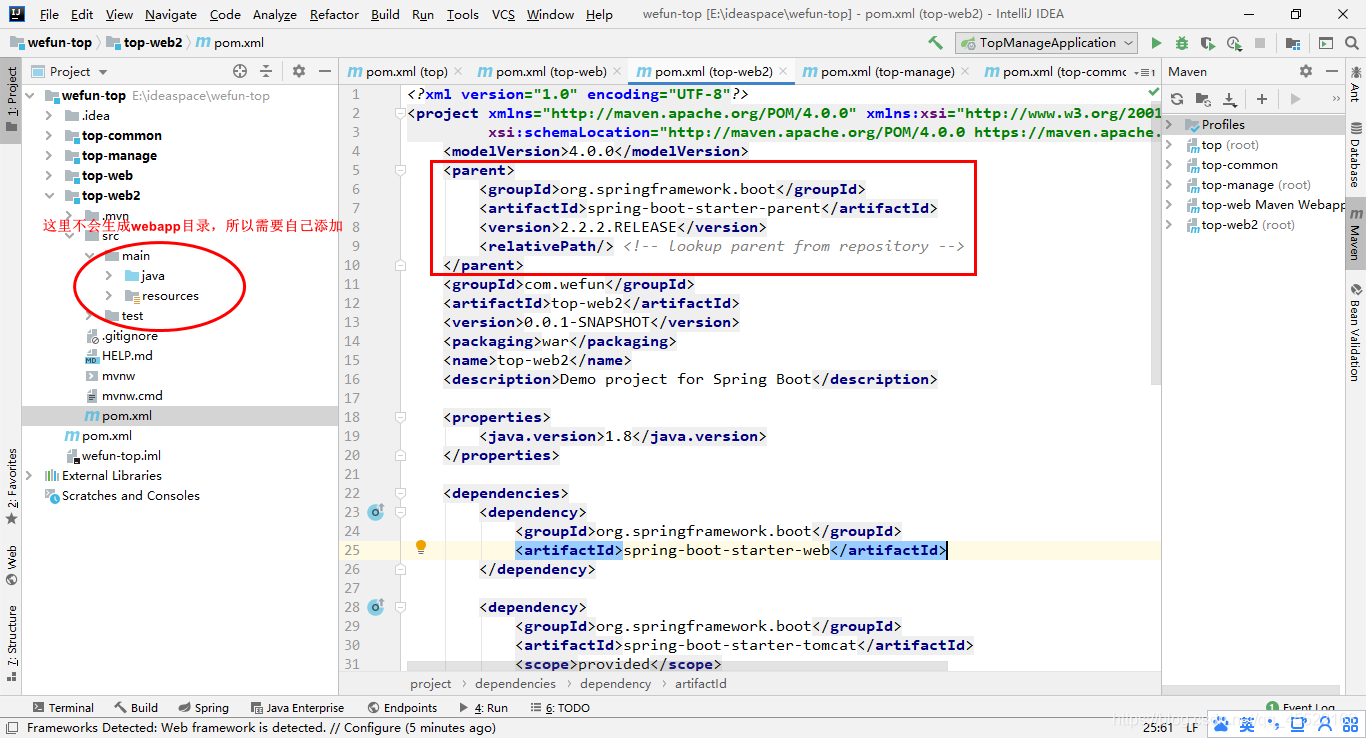Click top-web2 breadcrumb in navigation bar
The height and width of the screenshot is (738, 1366).
tap(145, 43)
